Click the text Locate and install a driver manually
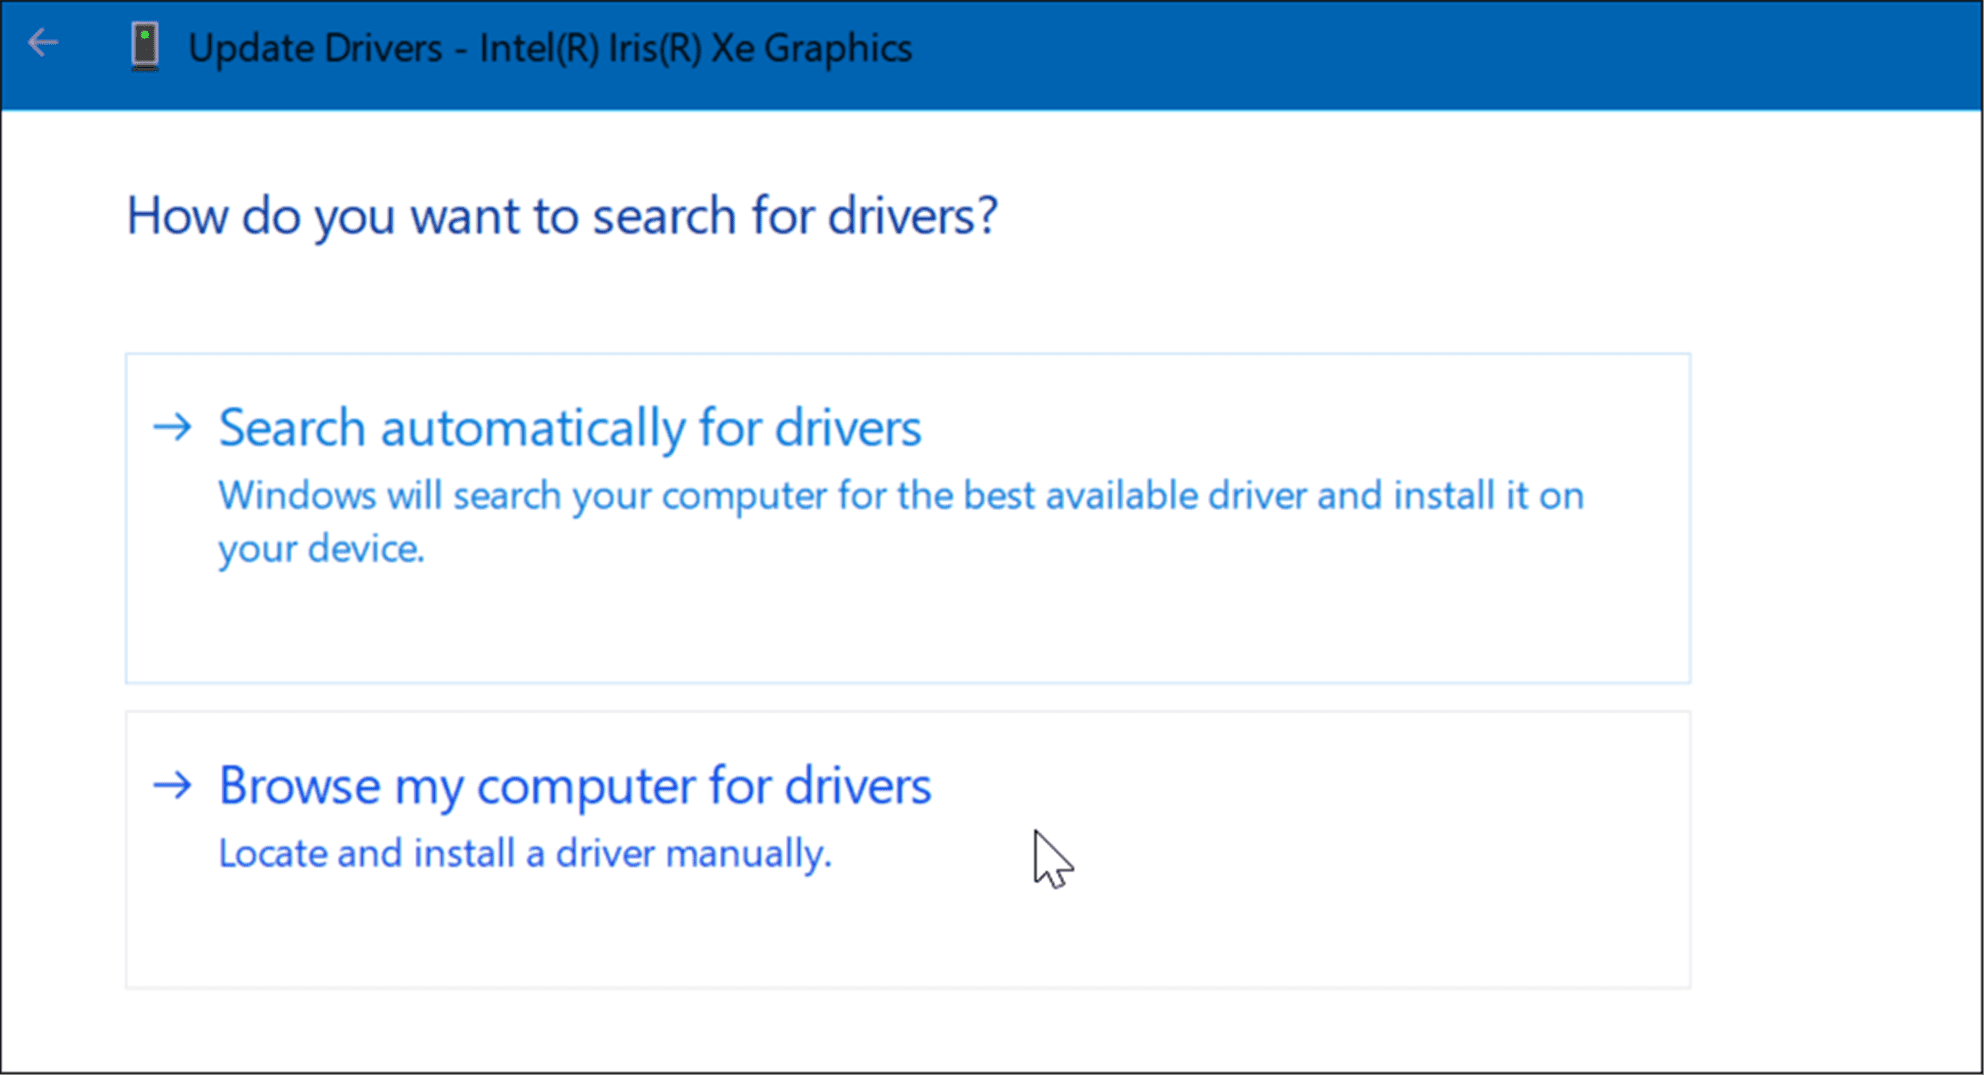Image resolution: width=1984 pixels, height=1075 pixels. click(x=523, y=854)
